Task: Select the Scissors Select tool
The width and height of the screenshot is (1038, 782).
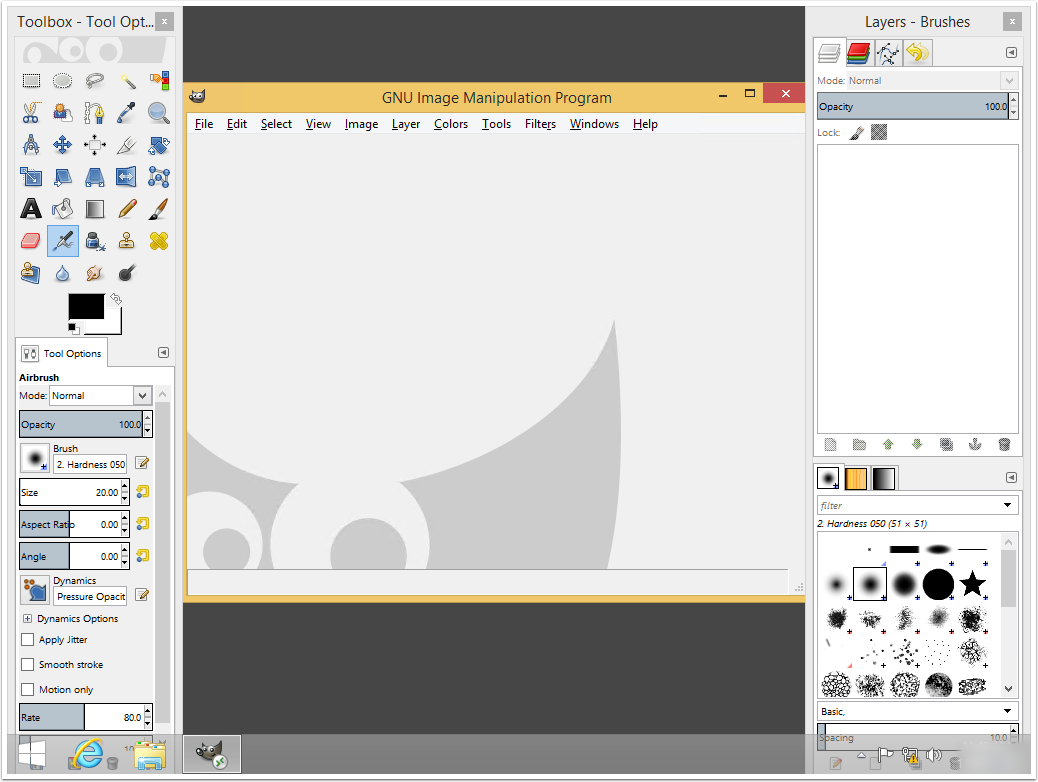Action: [x=31, y=113]
